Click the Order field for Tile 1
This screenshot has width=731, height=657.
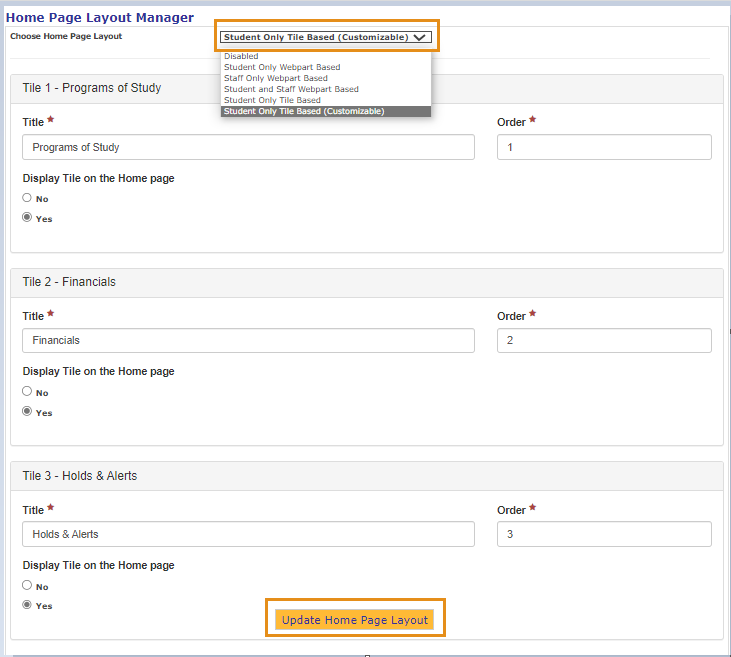[604, 147]
